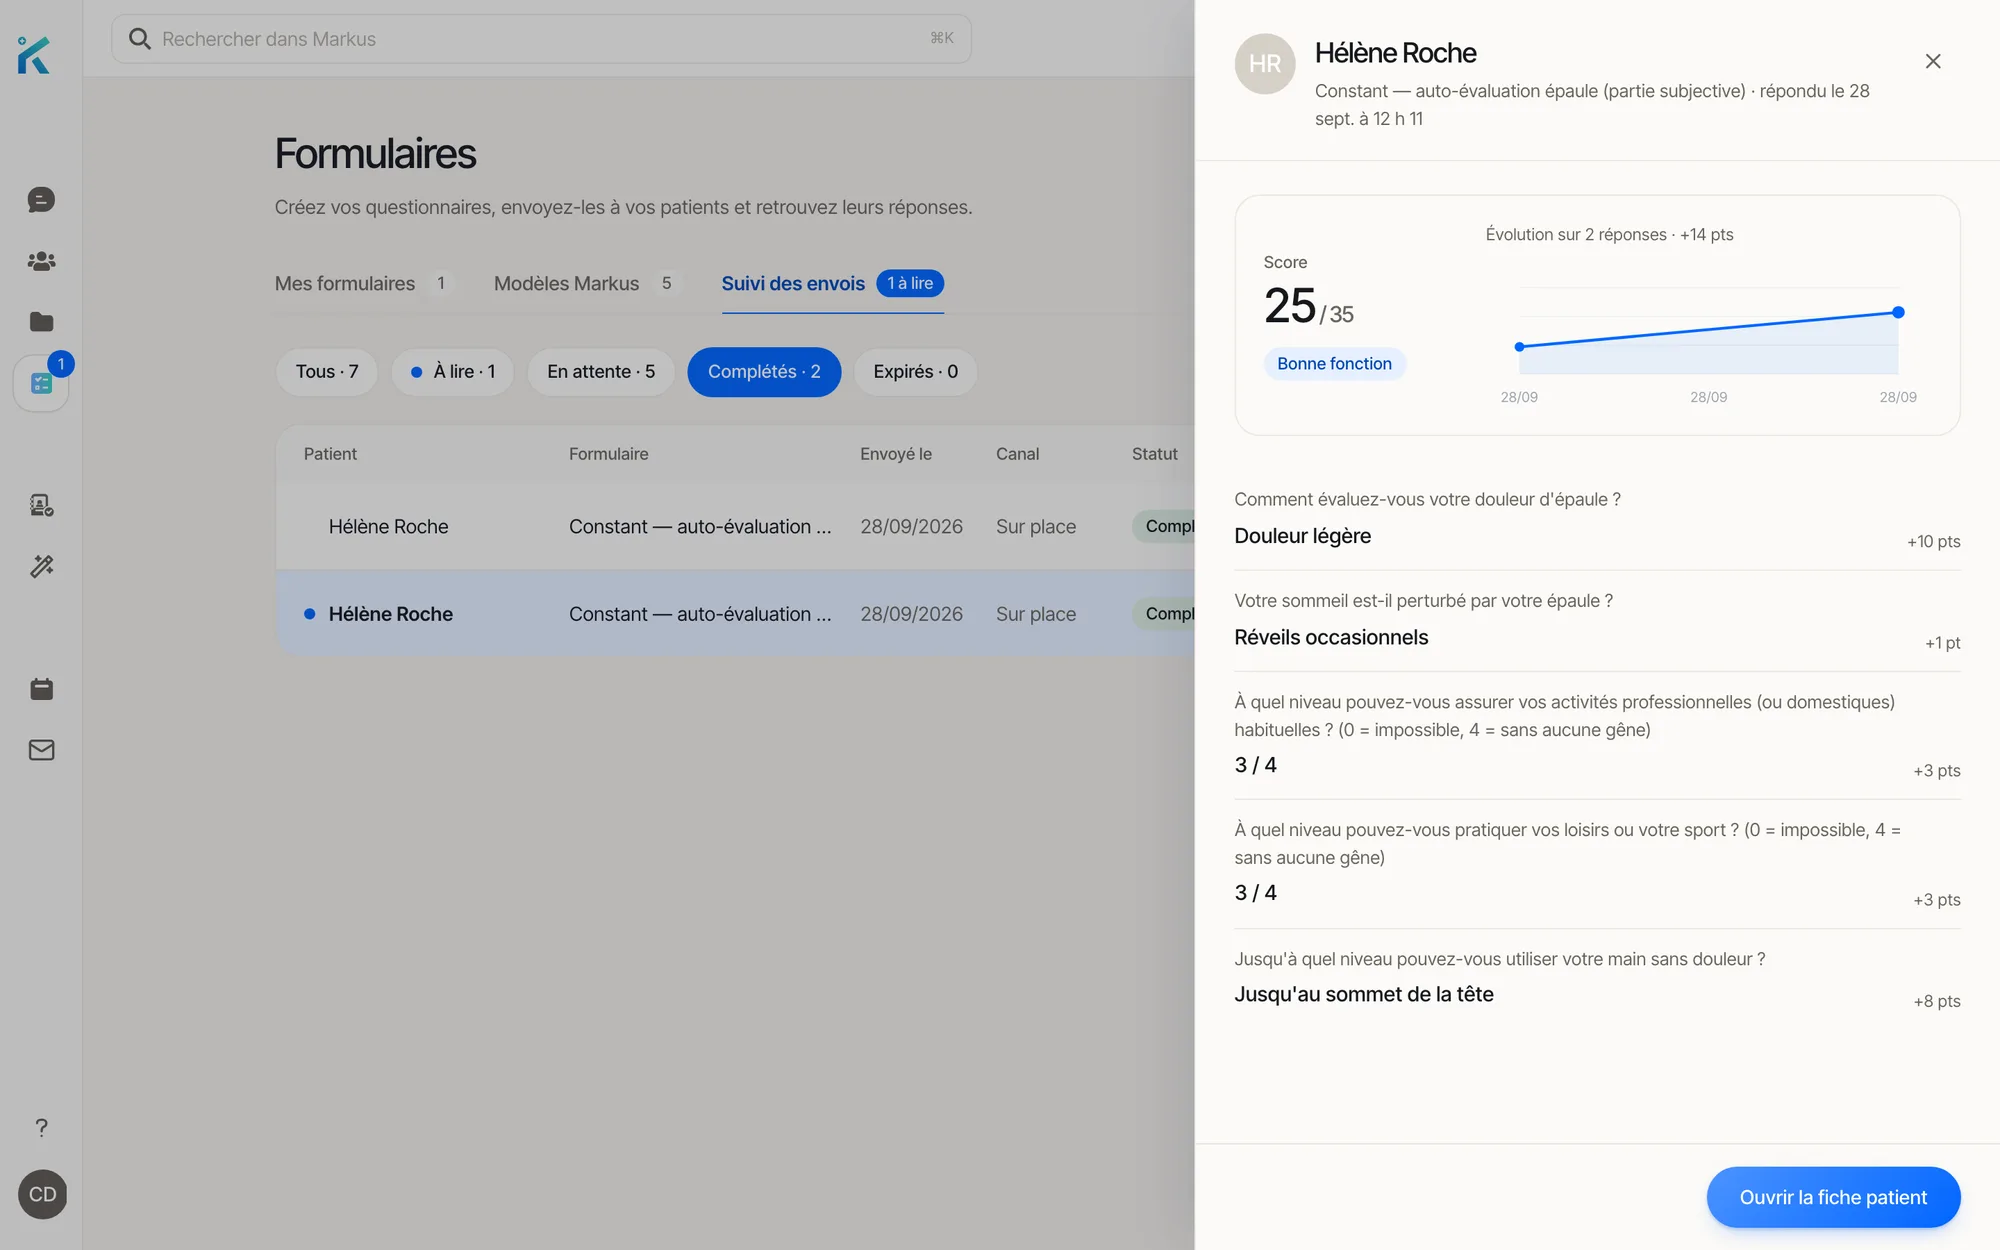Click the +8 pts score value

pos(1937,1002)
